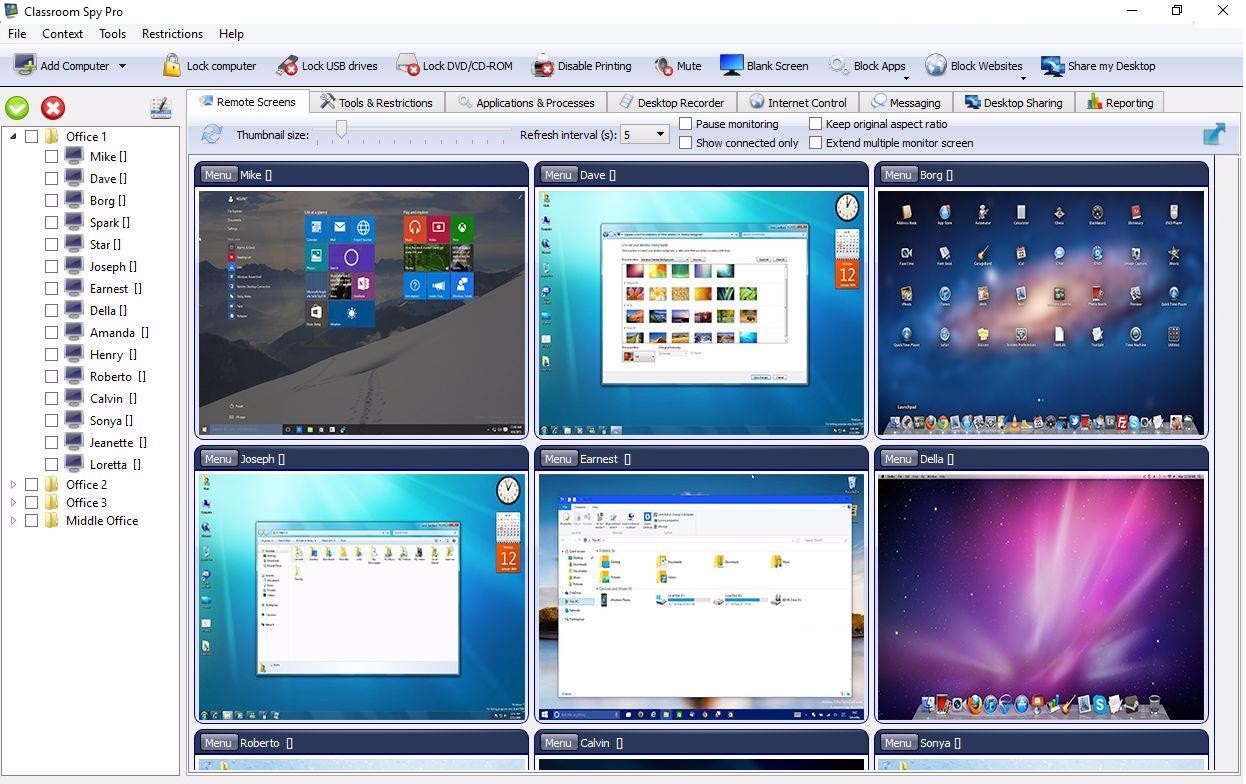Check Show connected only
Viewport: 1246px width, 784px height.
point(686,142)
